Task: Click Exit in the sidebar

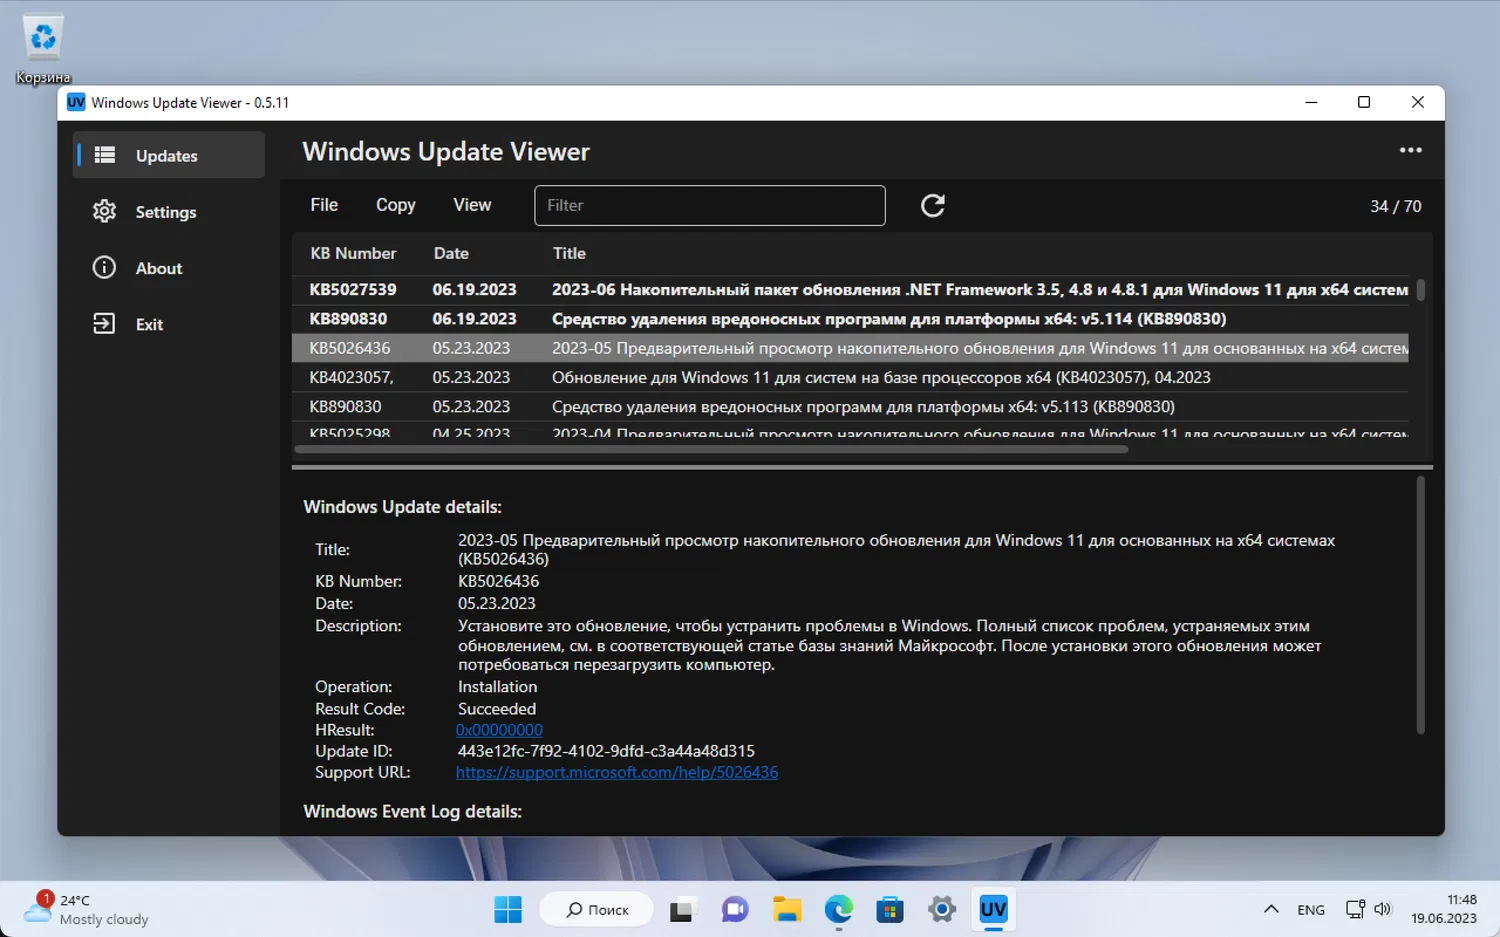Action: point(169,324)
